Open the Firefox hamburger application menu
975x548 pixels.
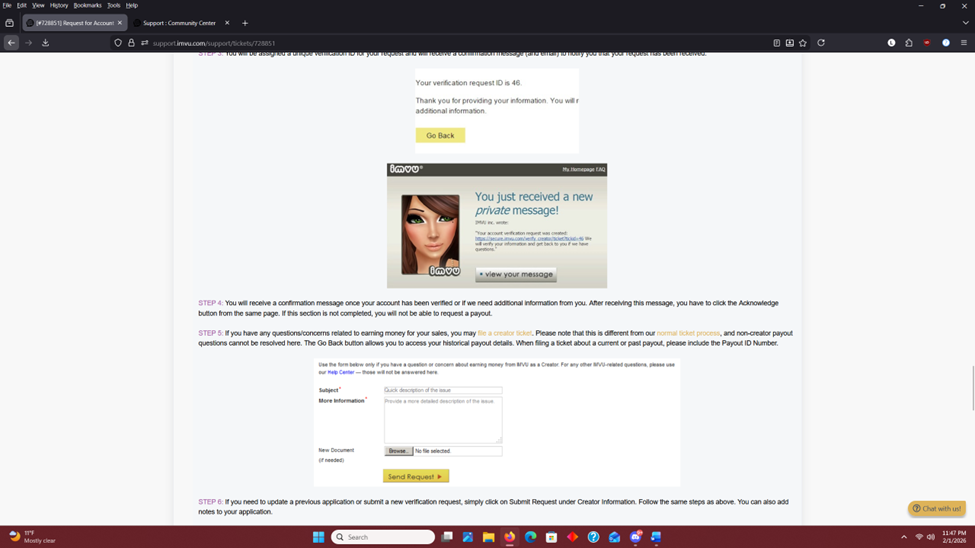pos(964,43)
